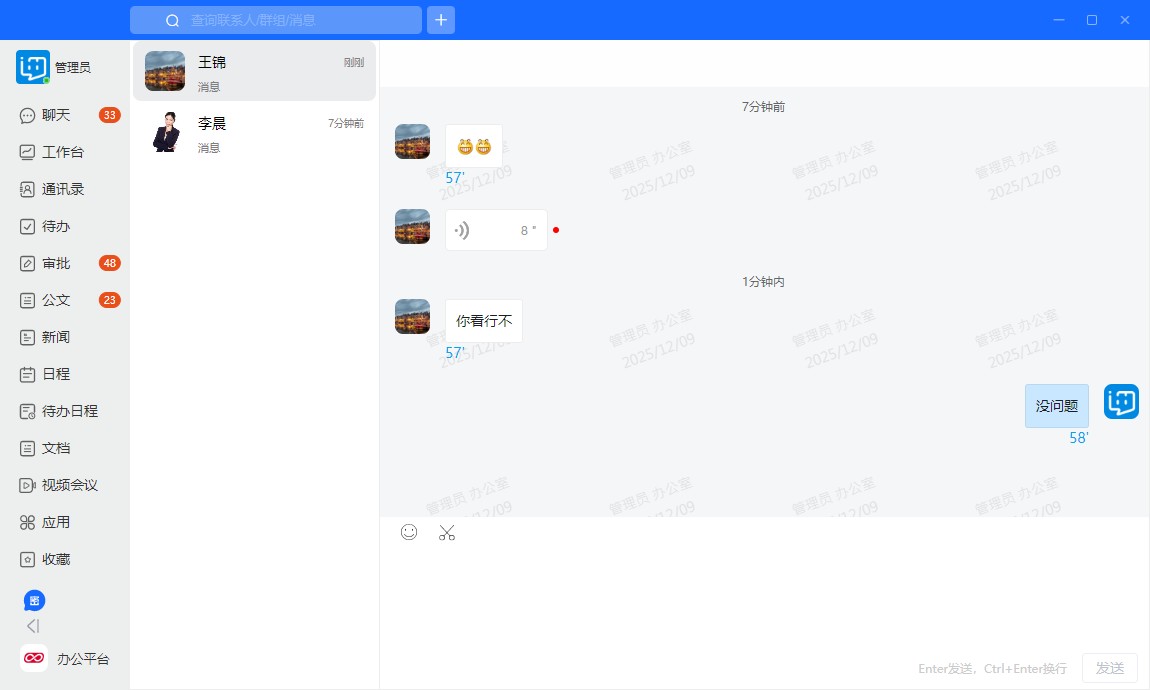Click the scissors screenshot tool icon

tap(447, 532)
